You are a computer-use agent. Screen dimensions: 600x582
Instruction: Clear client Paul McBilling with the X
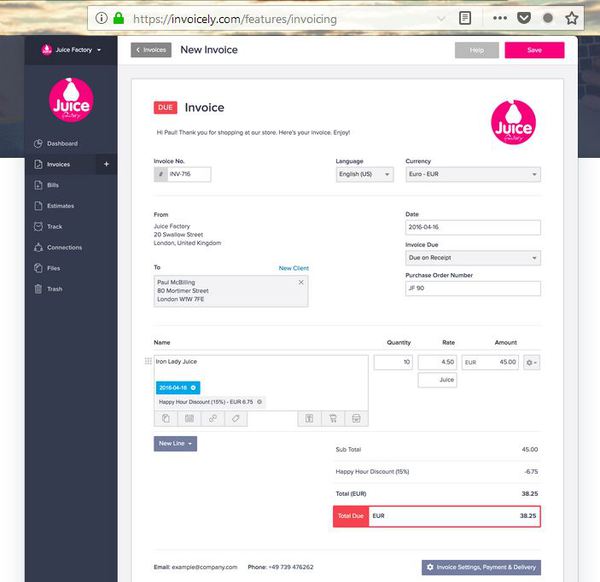pyautogui.click(x=301, y=282)
